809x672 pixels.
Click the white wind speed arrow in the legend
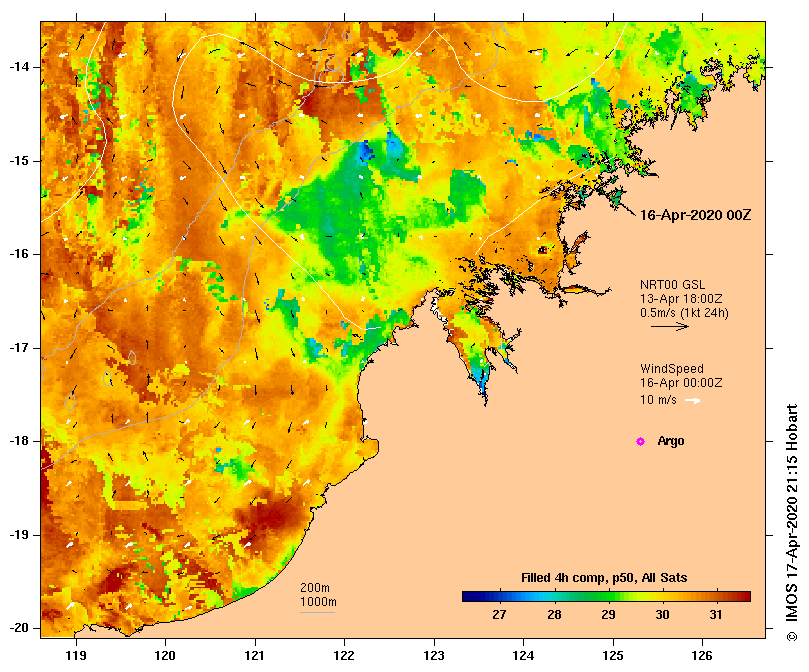(x=692, y=401)
